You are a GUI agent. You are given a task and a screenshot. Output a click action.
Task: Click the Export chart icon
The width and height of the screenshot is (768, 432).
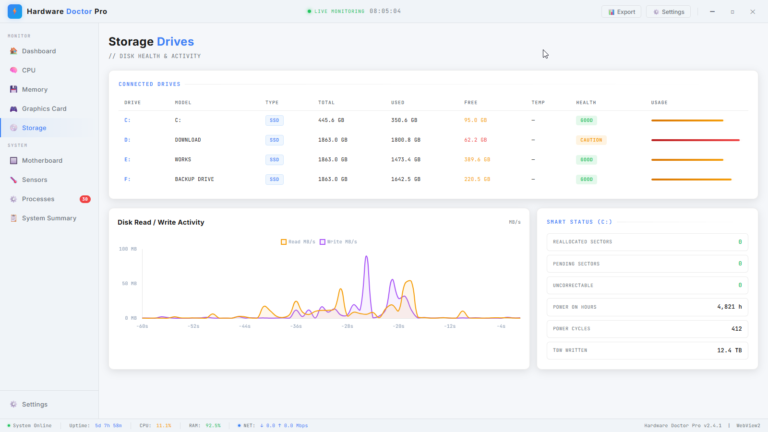(x=611, y=12)
